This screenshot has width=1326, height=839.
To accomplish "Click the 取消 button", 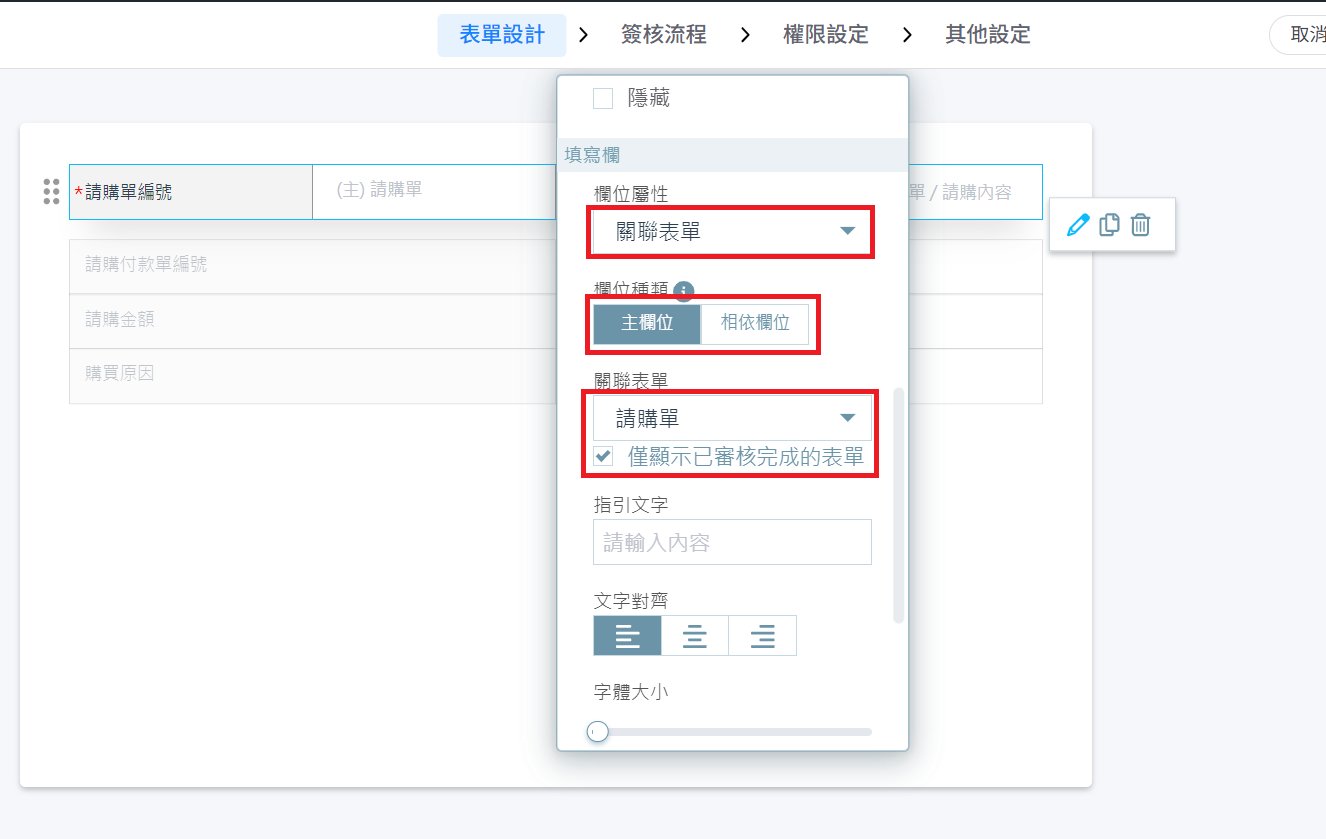I will pos(1305,35).
